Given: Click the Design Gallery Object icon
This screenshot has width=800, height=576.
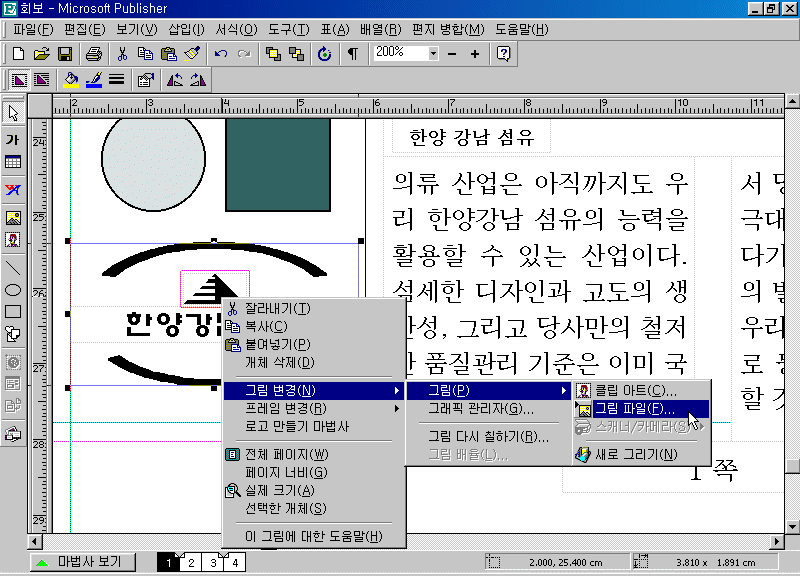Looking at the screenshot, I should (13, 434).
